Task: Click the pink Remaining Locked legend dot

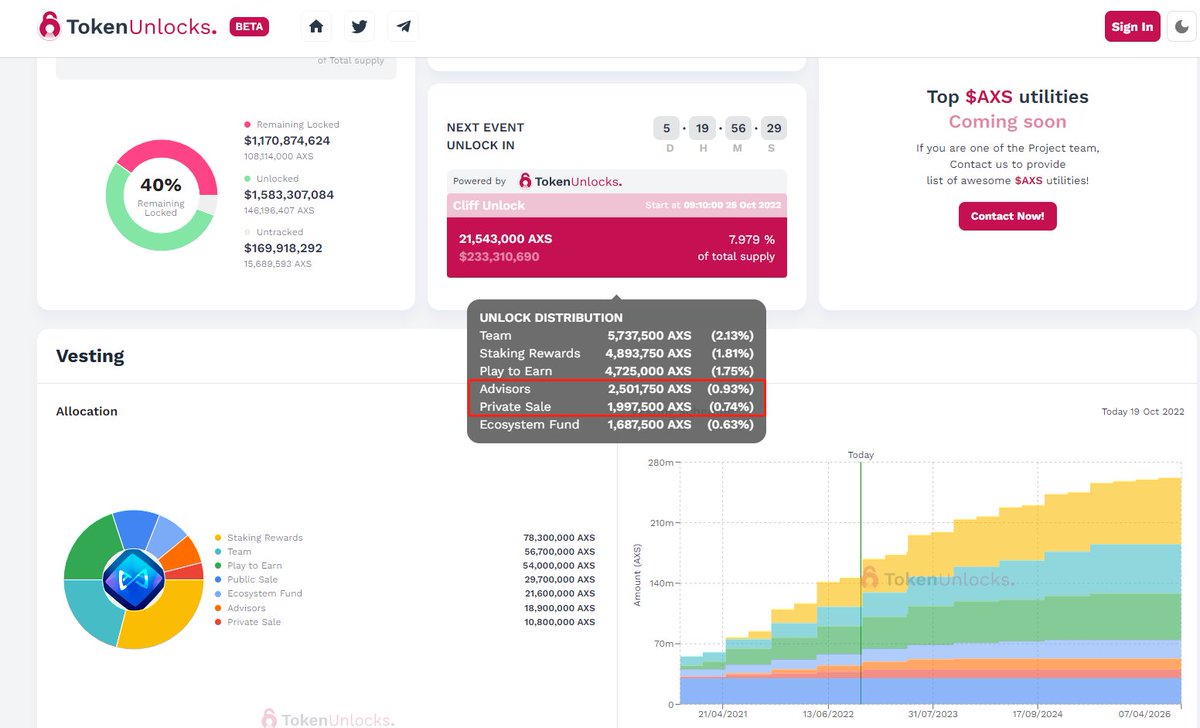Action: 248,125
